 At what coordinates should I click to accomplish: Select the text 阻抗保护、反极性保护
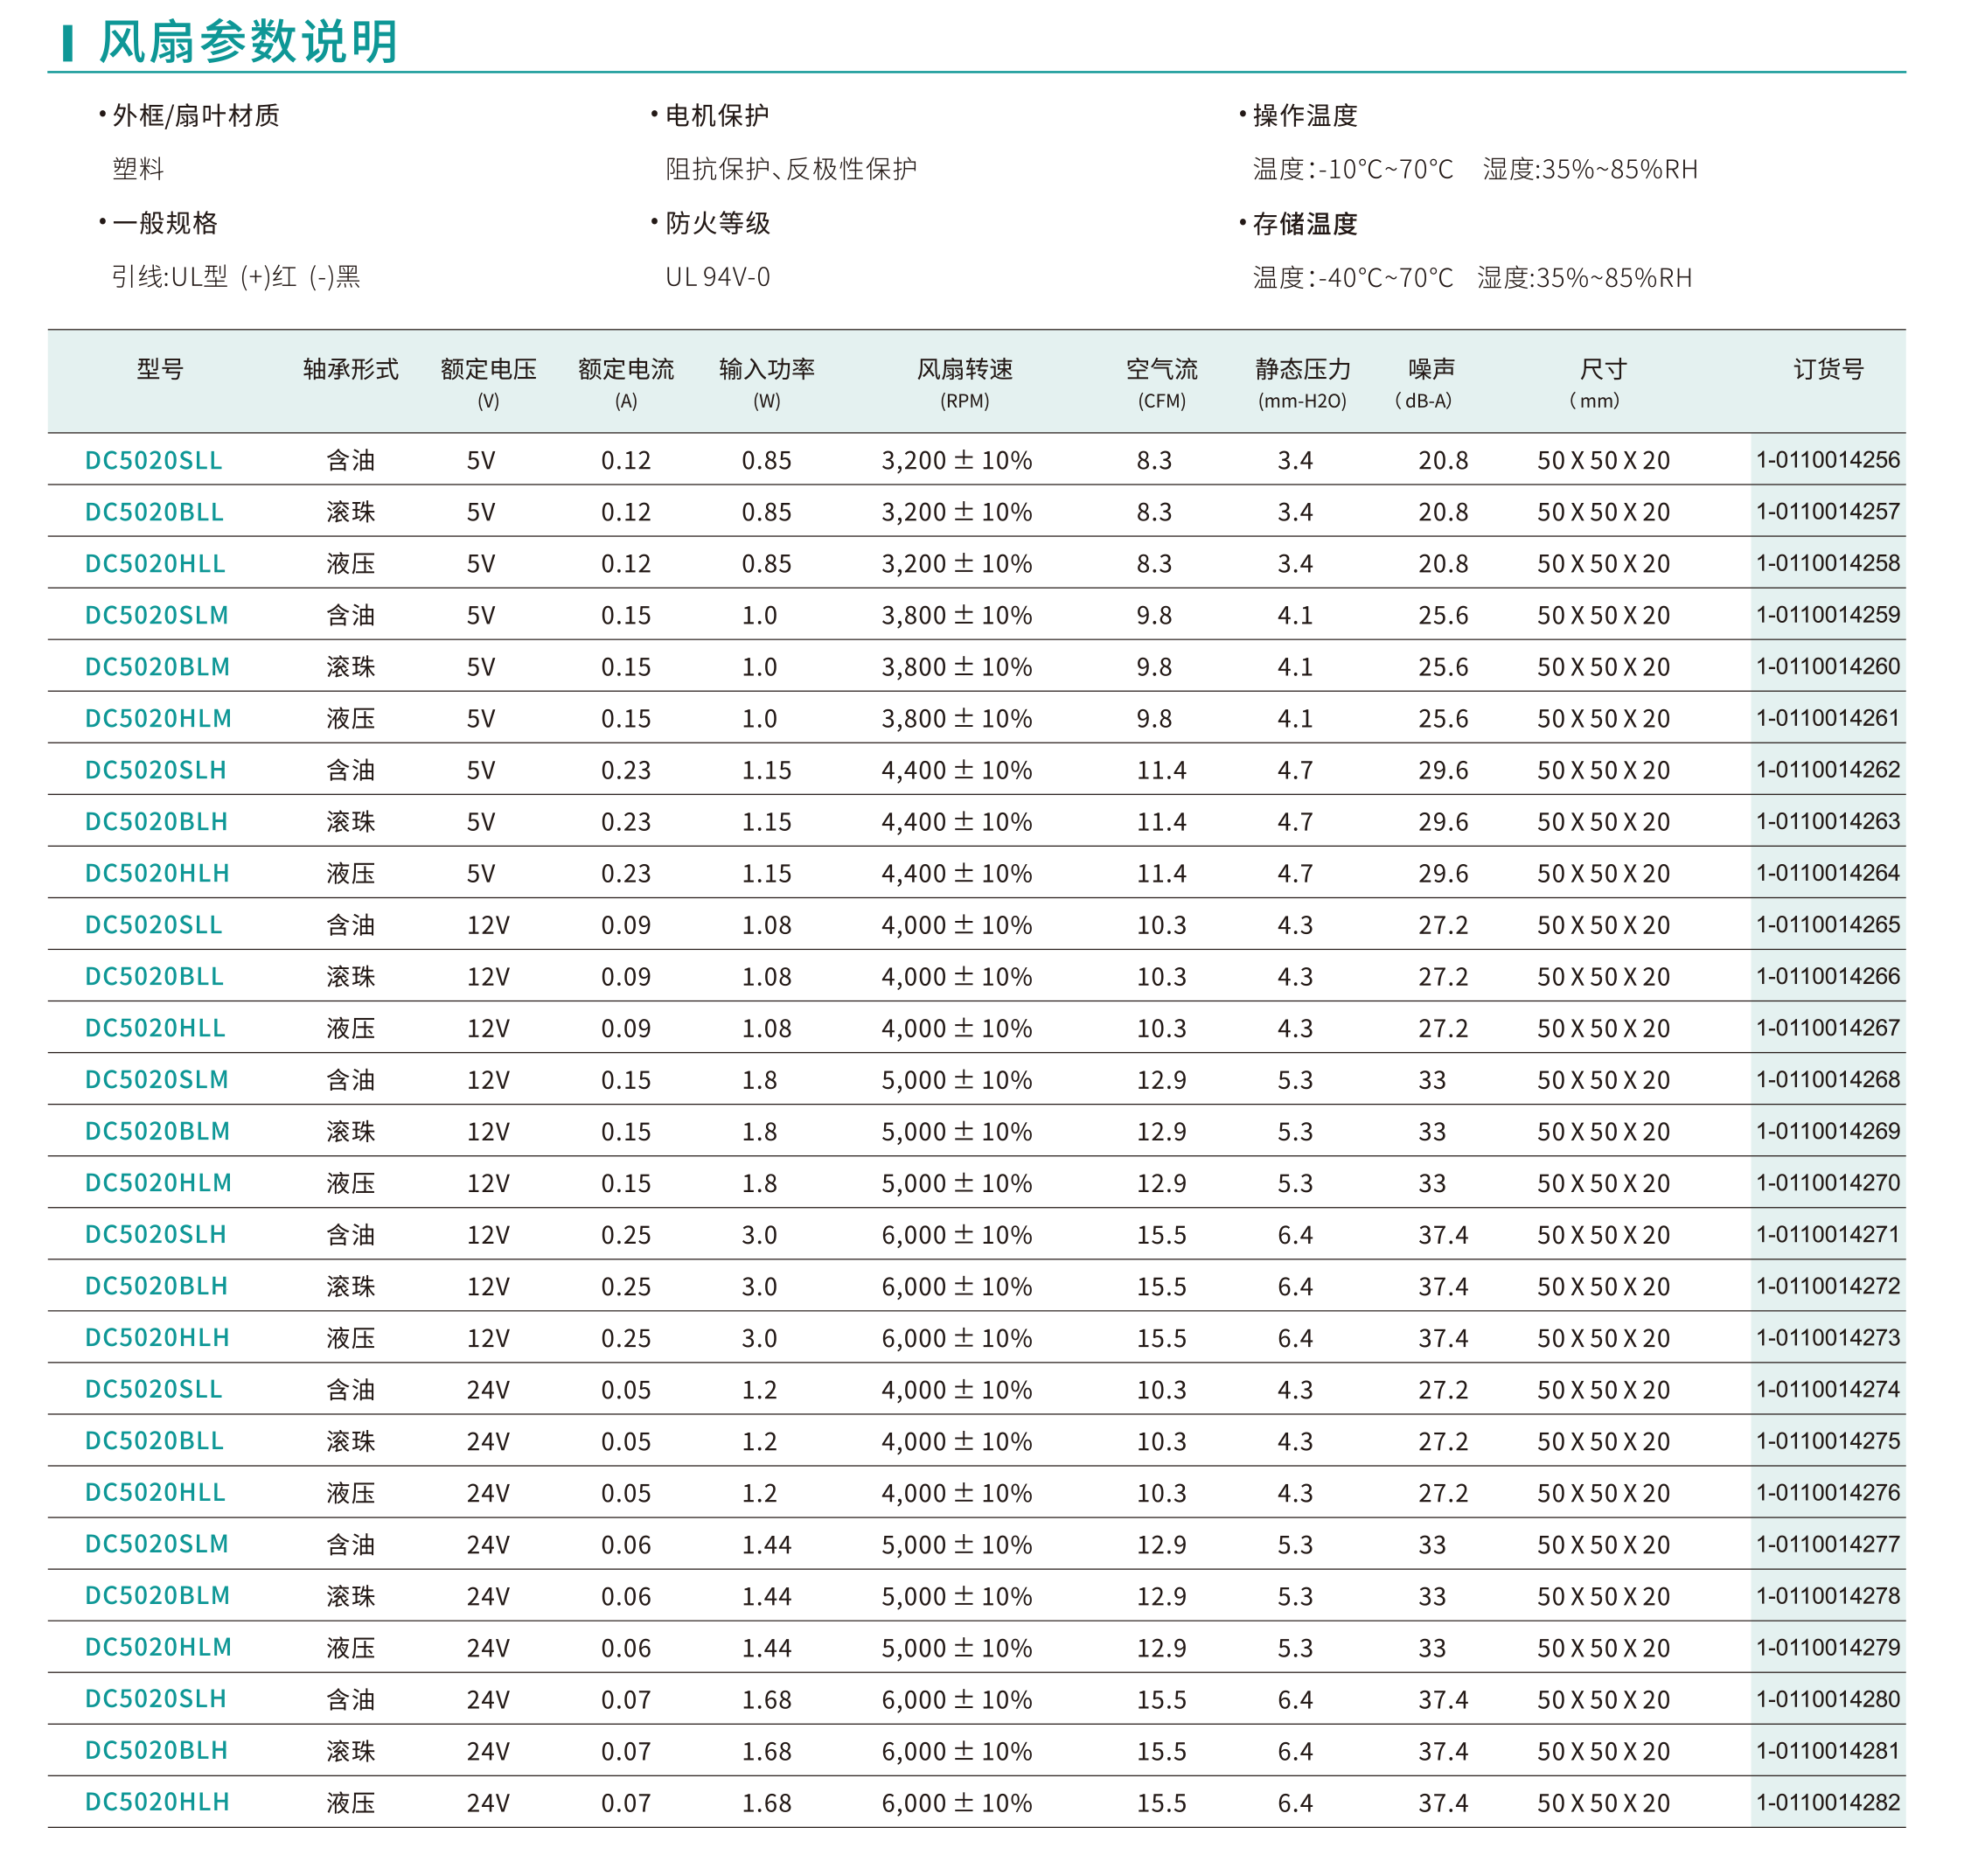[791, 169]
